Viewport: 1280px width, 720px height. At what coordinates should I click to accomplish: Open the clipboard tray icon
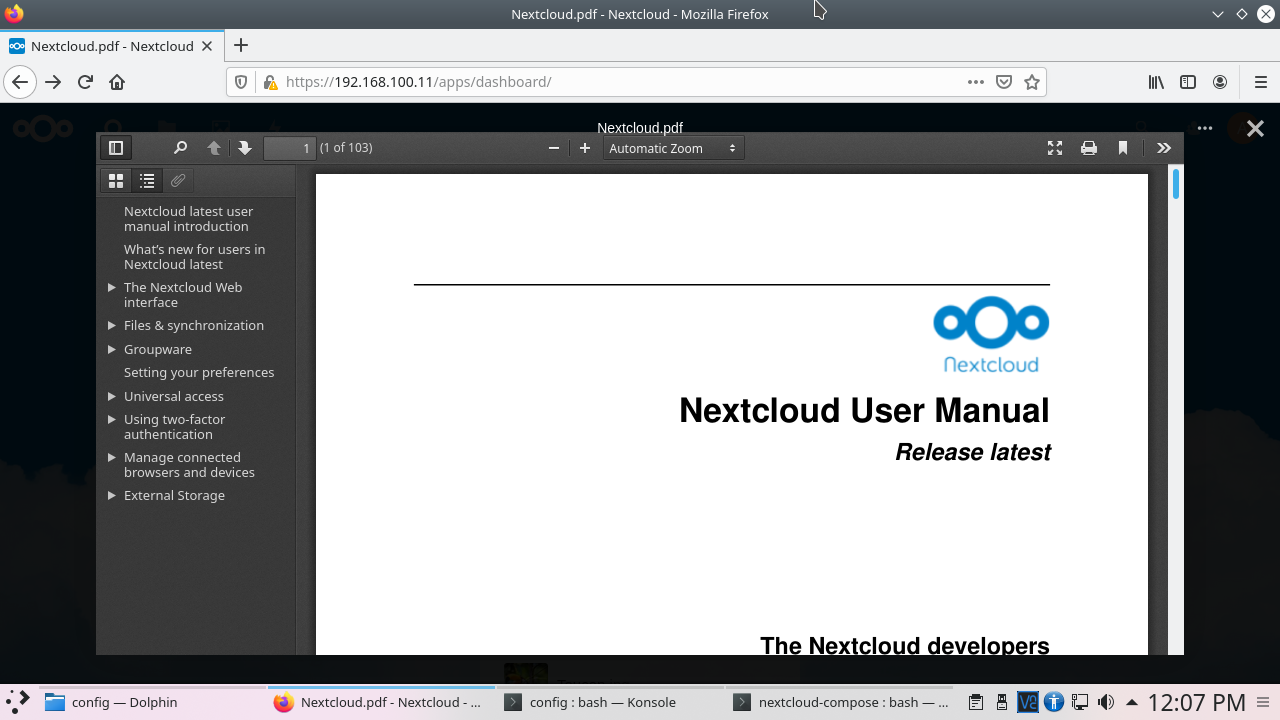click(976, 702)
